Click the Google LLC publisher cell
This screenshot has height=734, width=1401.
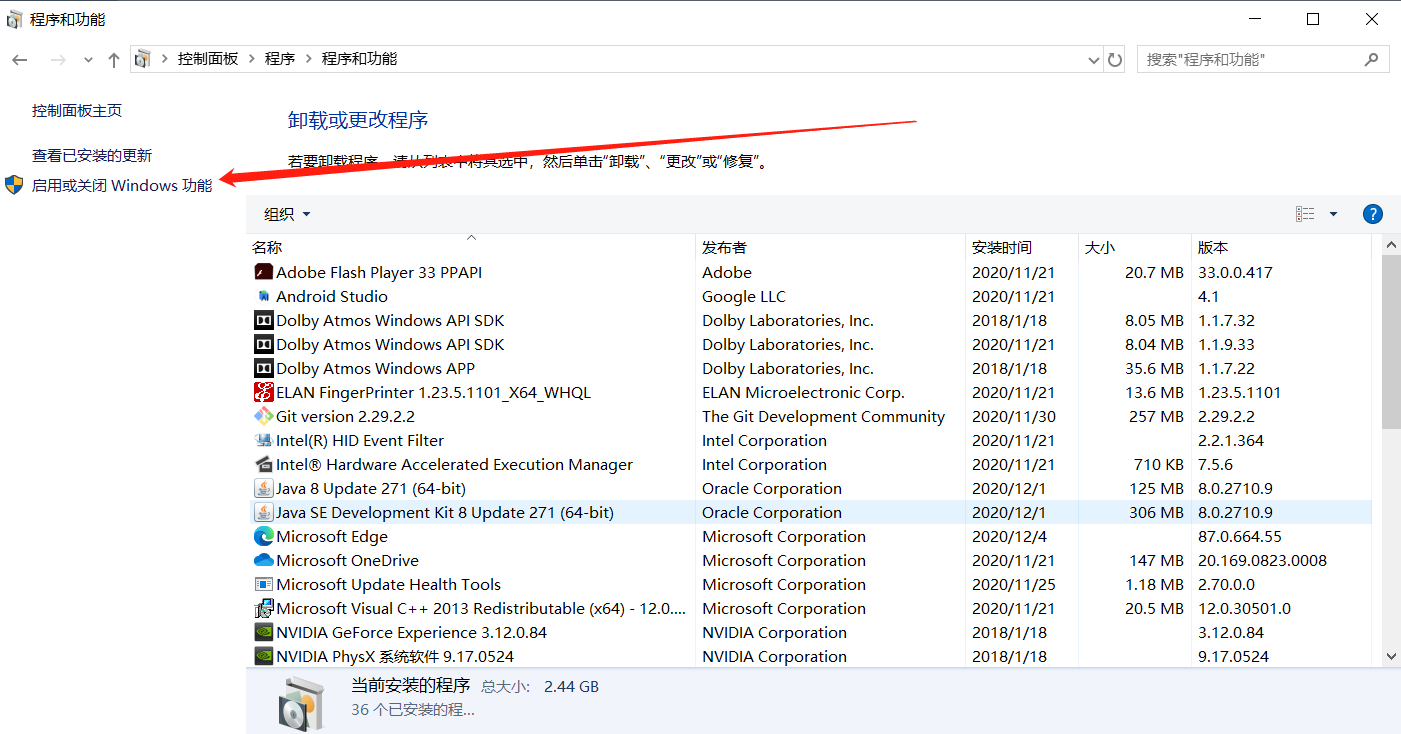click(744, 296)
